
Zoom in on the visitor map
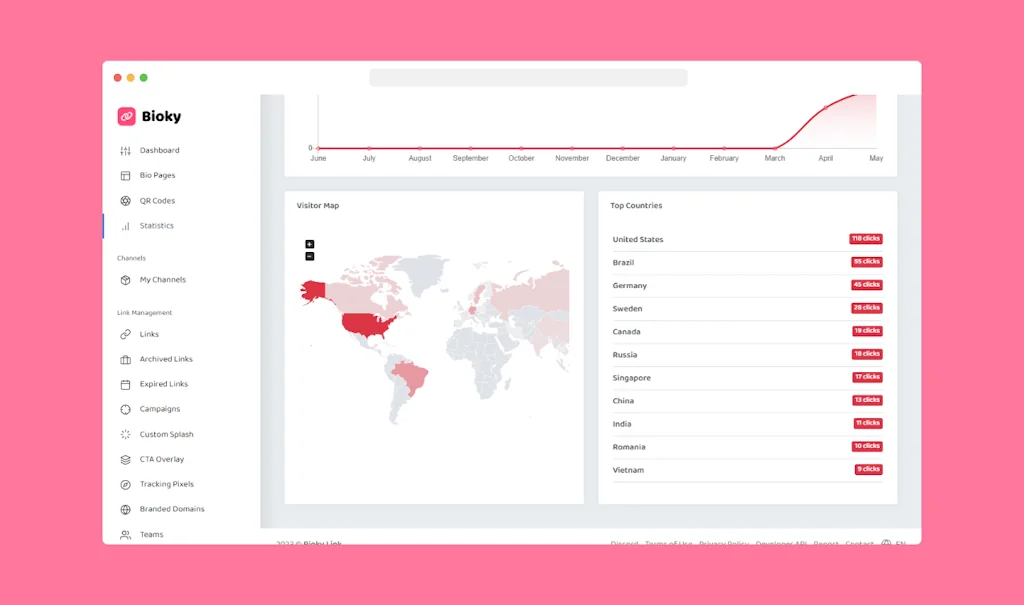coord(310,243)
